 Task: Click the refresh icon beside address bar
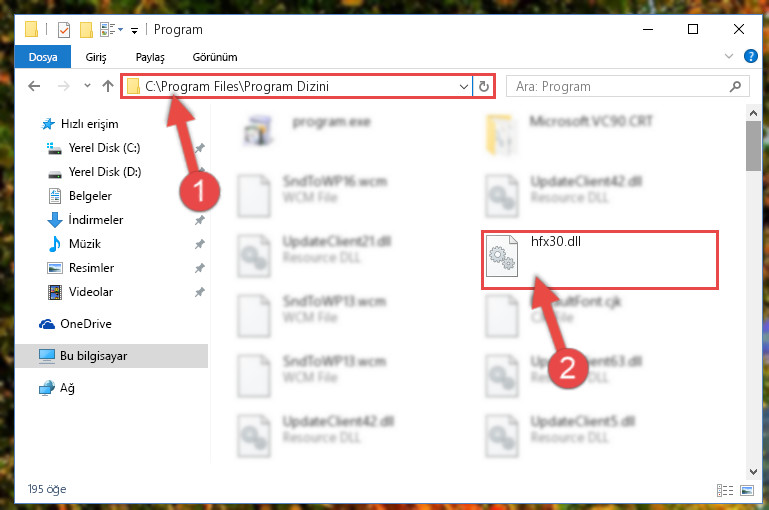click(x=484, y=87)
